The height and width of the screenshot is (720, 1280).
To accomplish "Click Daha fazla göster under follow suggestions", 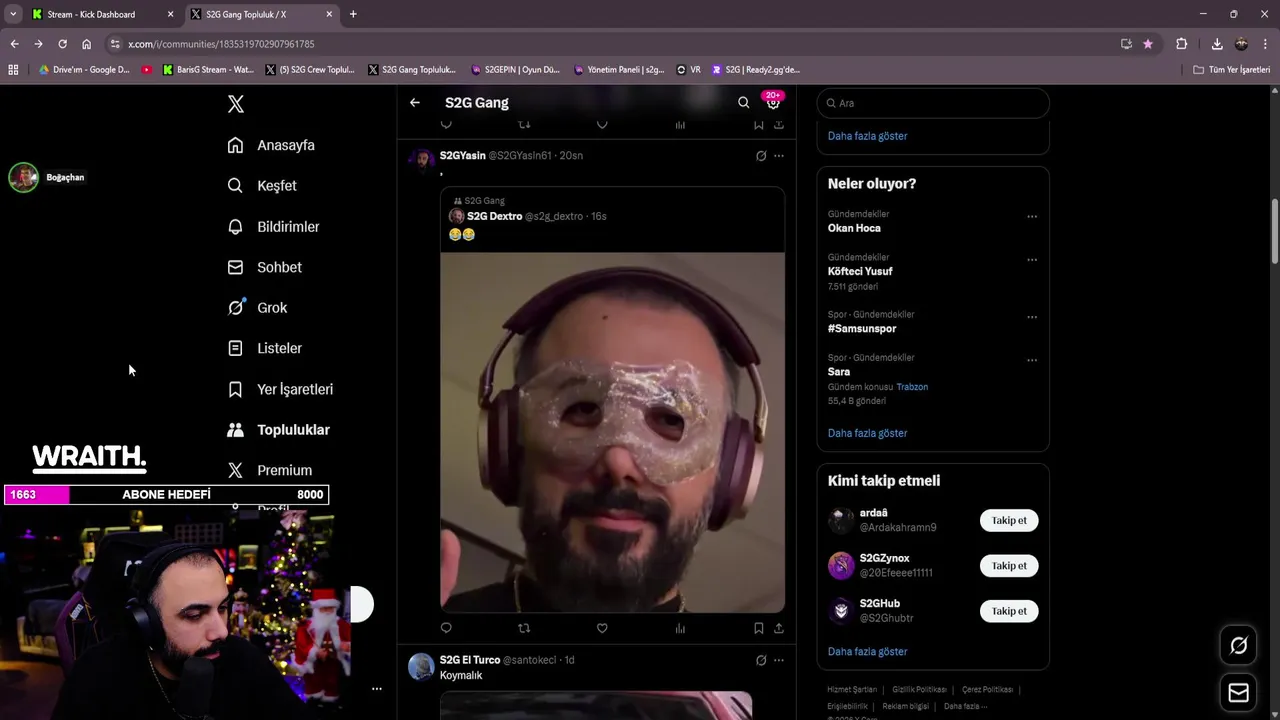I will click(867, 651).
